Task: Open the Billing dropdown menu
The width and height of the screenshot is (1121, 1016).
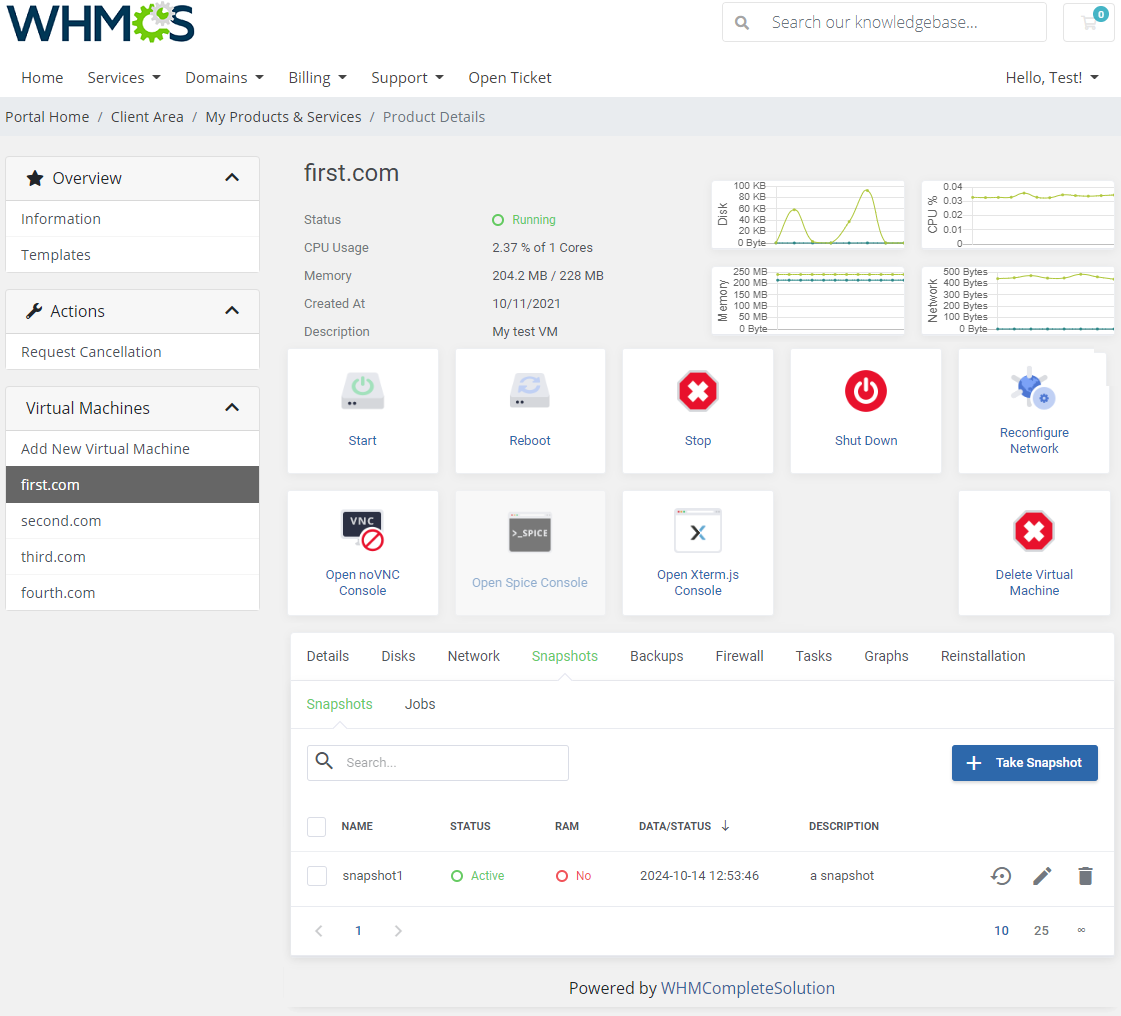Action: (317, 77)
